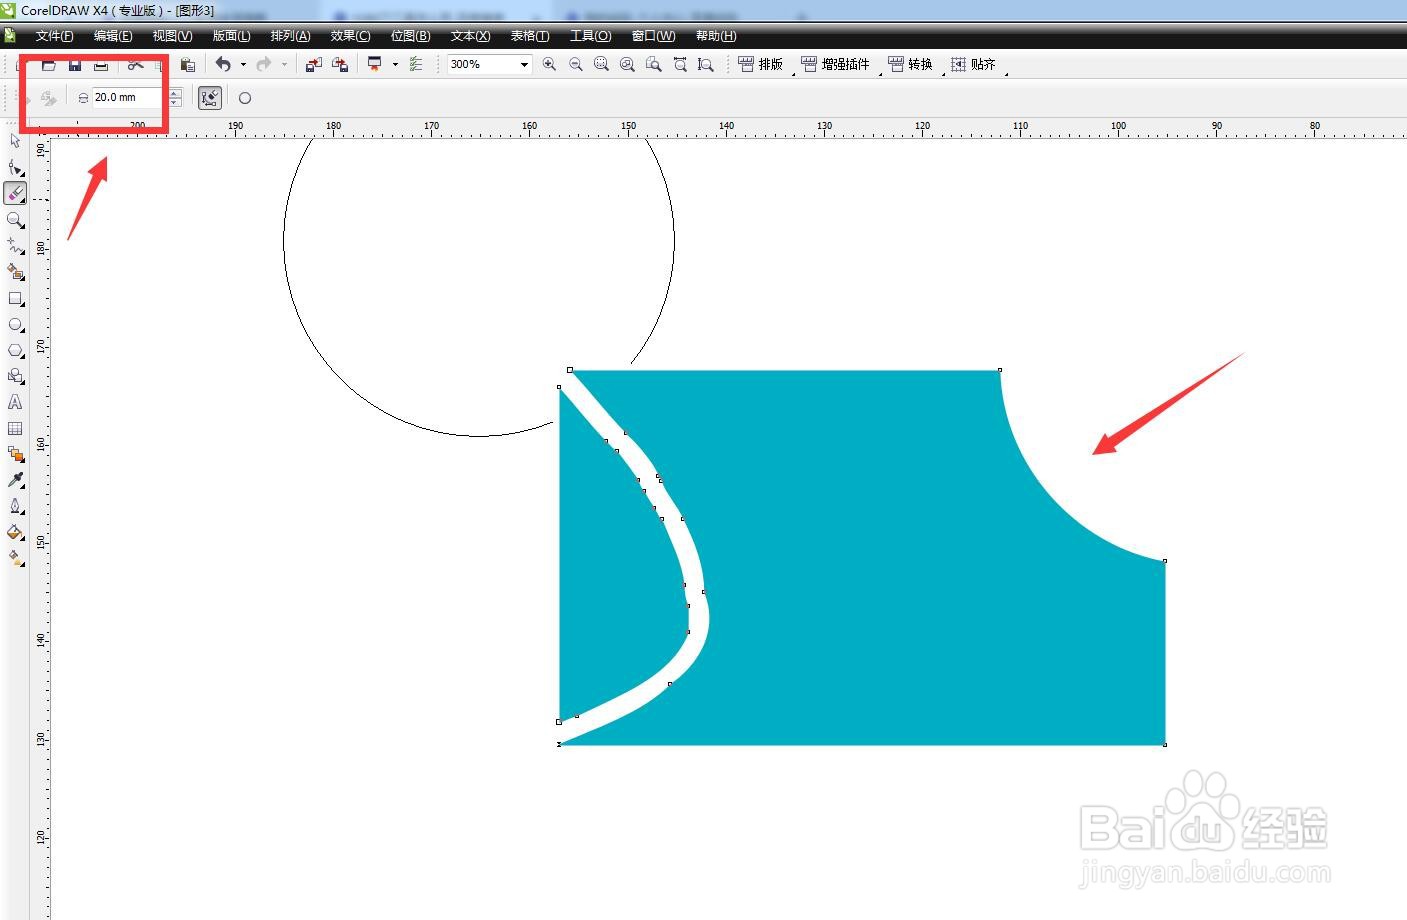Click the Export icon in toolbar
Screen dimensions: 1407x920
340,64
